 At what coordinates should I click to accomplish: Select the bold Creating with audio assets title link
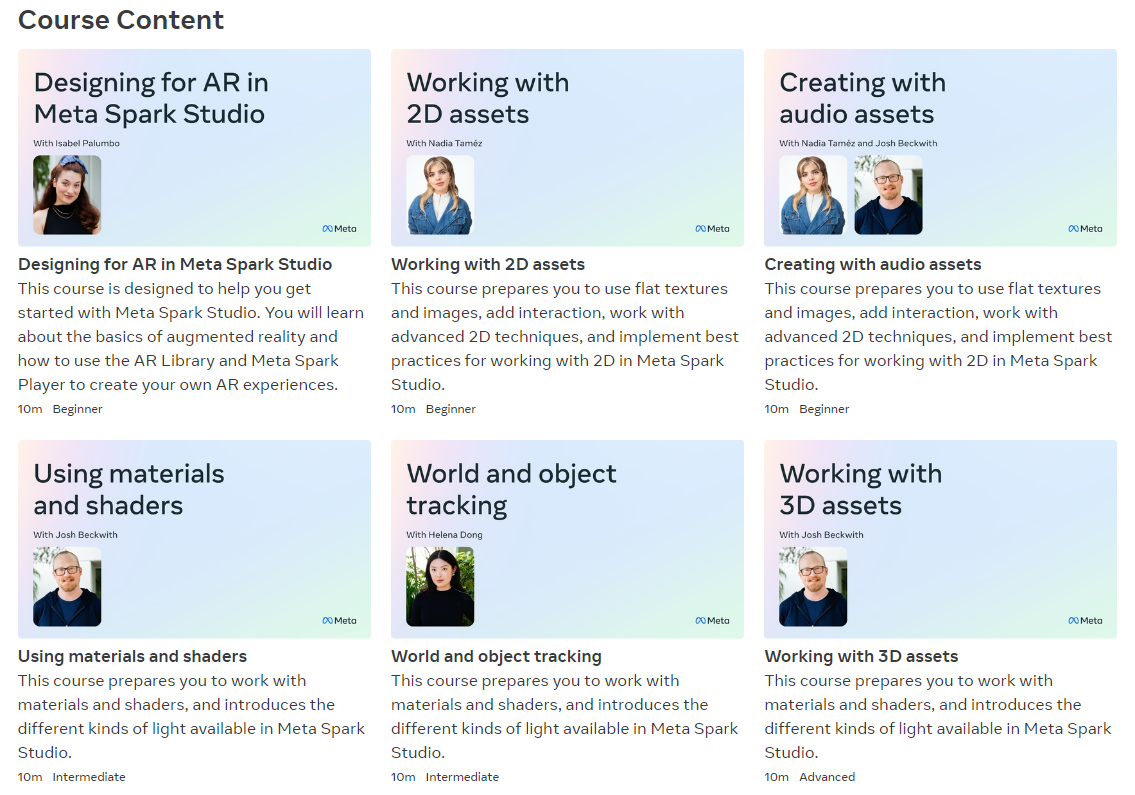click(x=873, y=264)
